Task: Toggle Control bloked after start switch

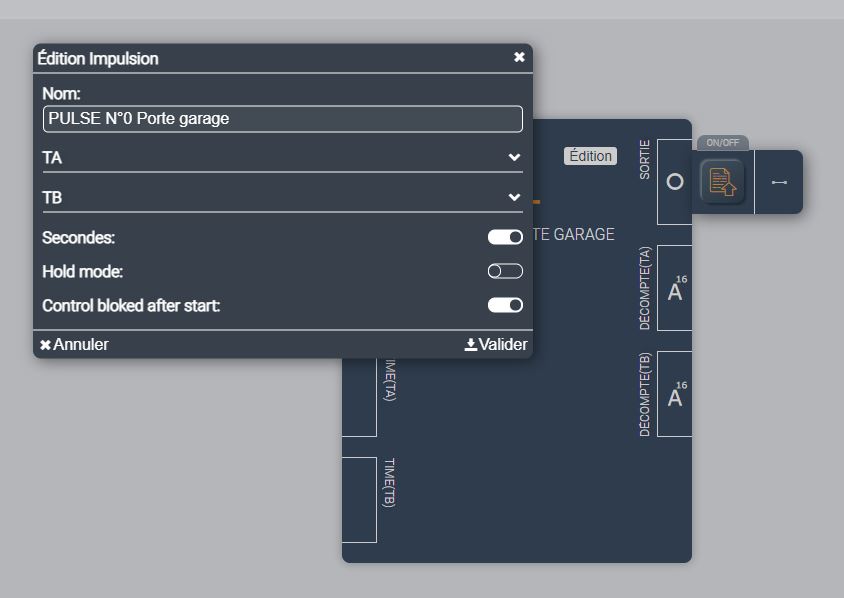Action: coord(505,305)
